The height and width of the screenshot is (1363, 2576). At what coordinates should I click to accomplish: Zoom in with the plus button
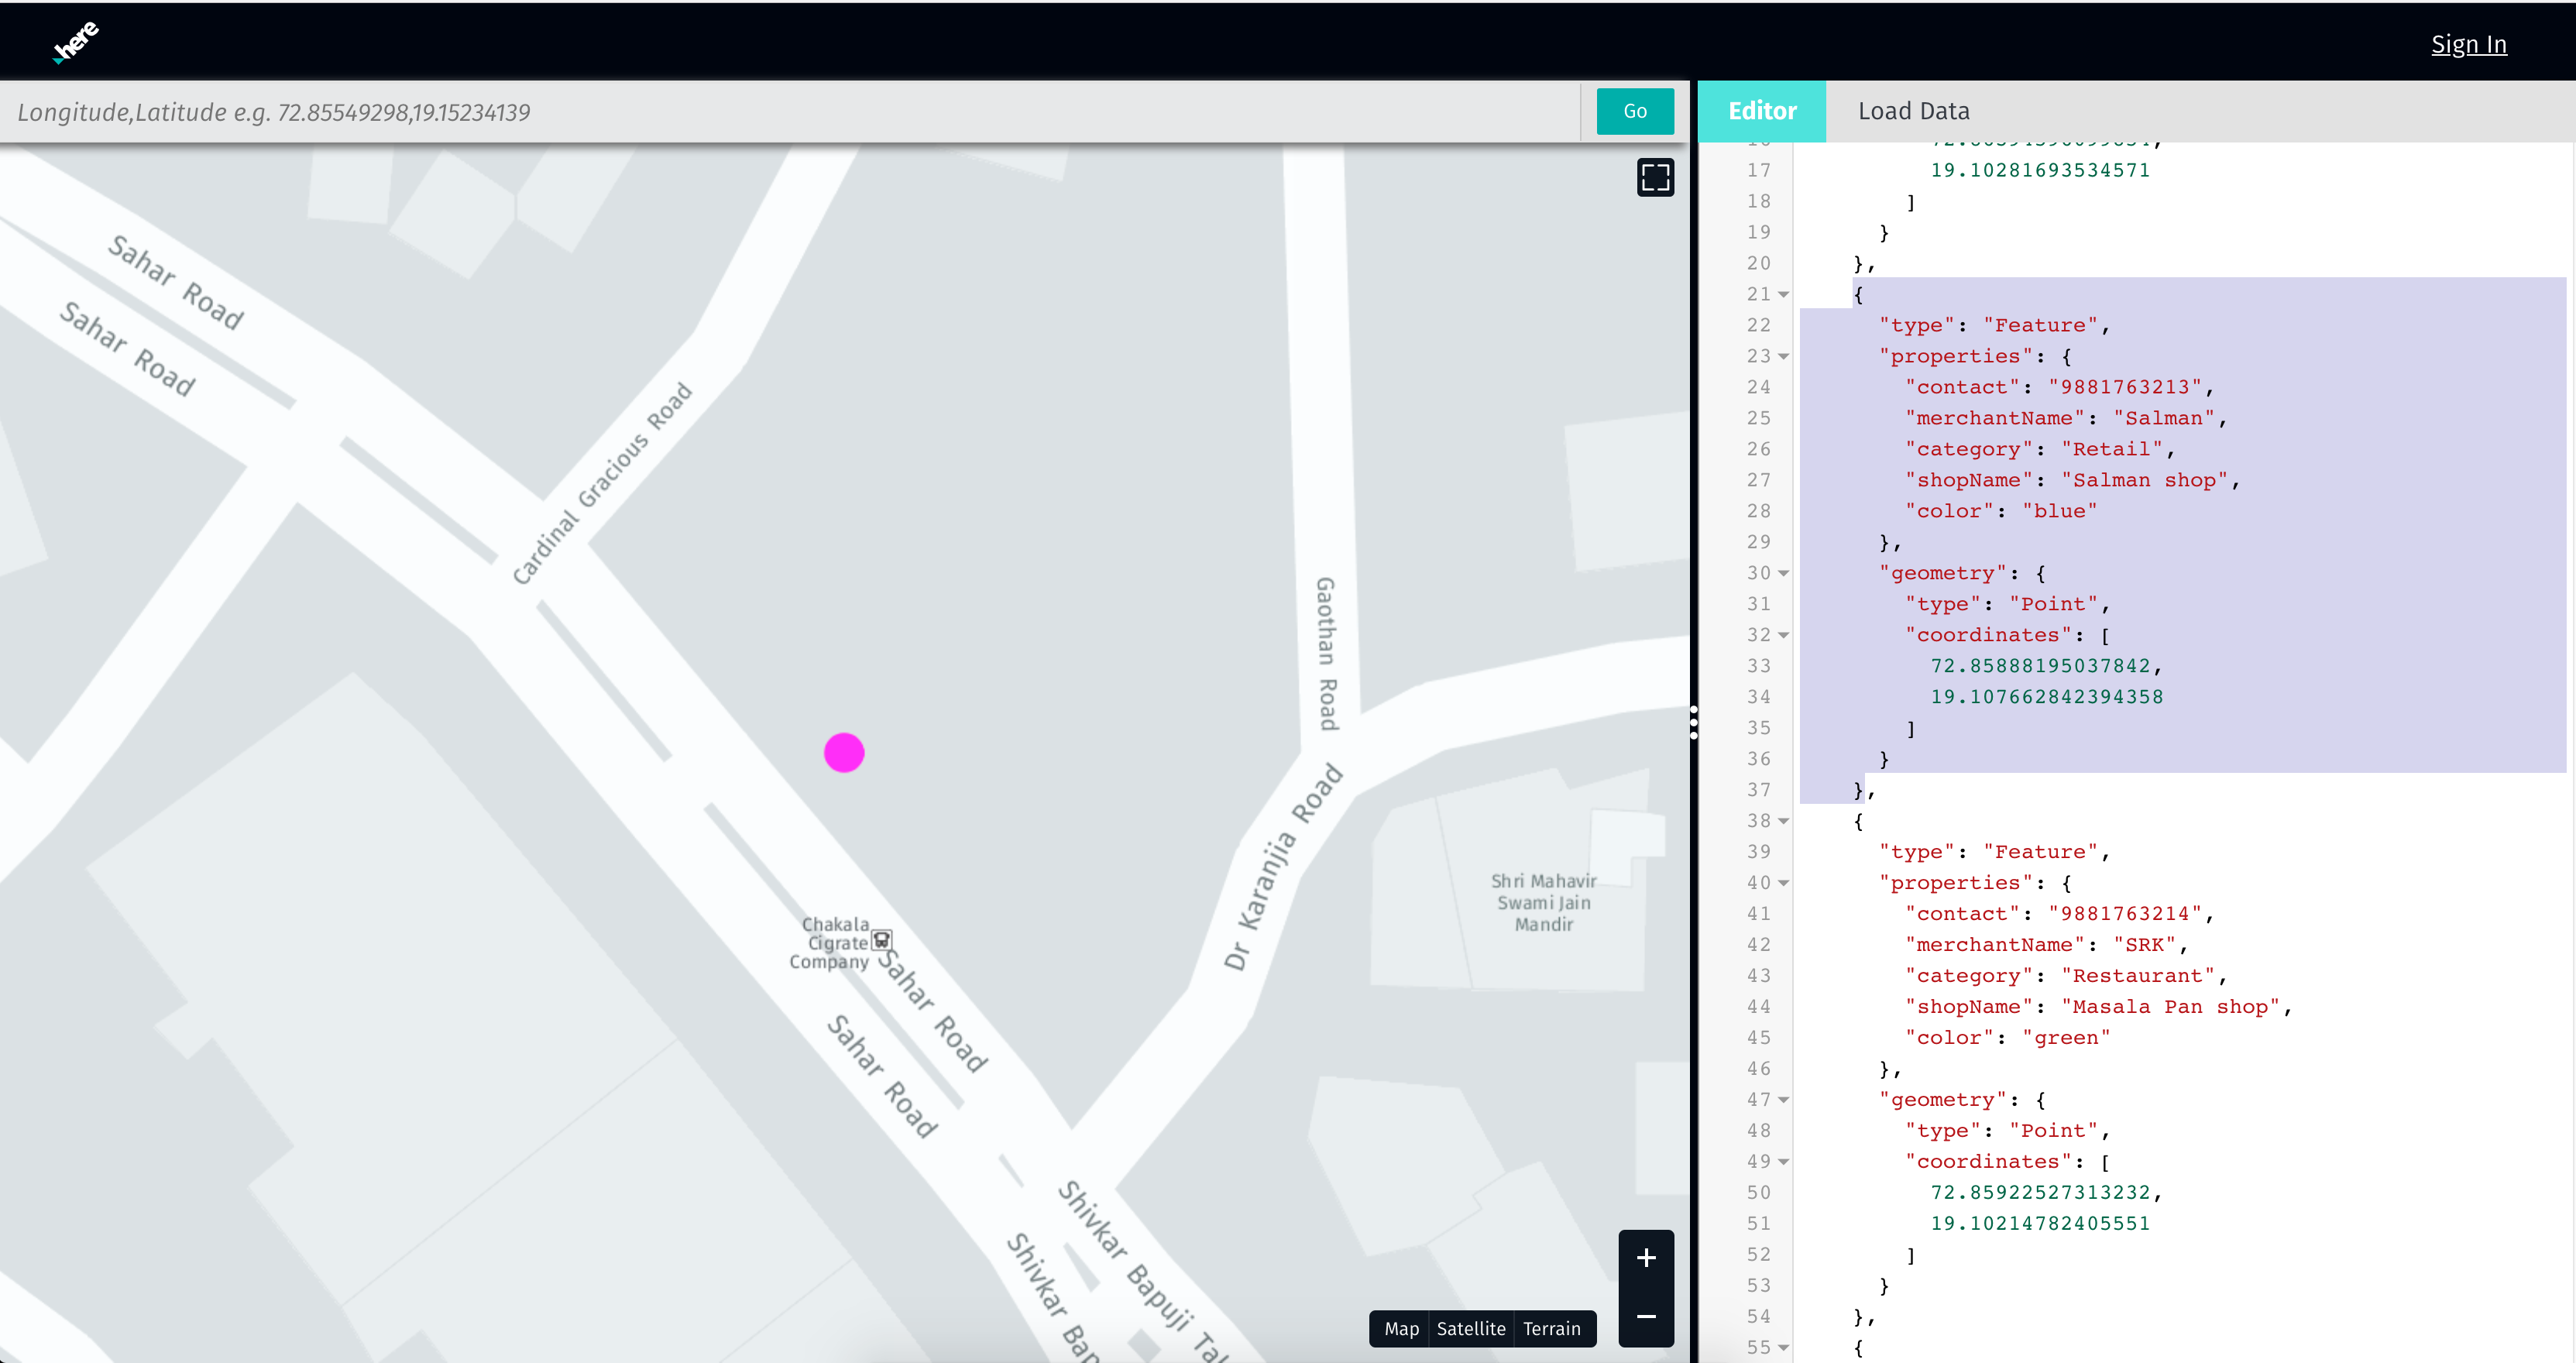tap(1646, 1258)
